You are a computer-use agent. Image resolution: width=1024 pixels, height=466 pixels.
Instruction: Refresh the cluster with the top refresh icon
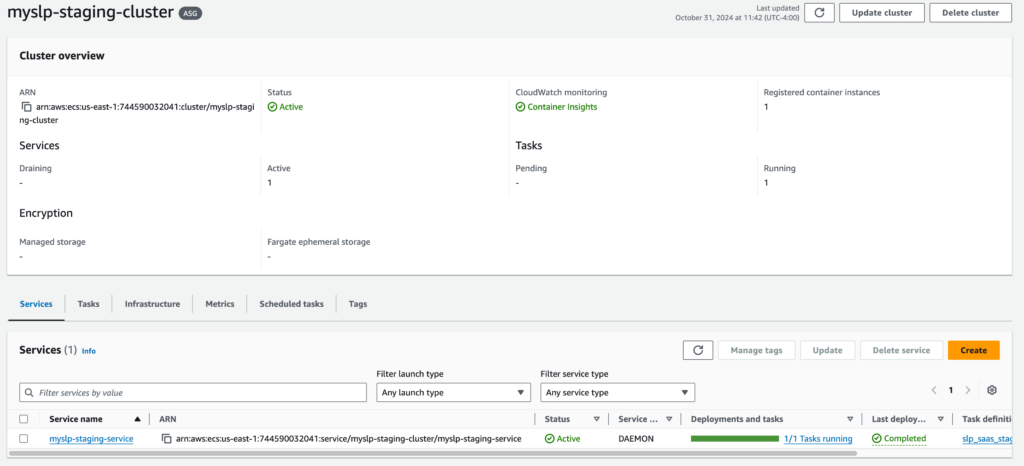[820, 13]
